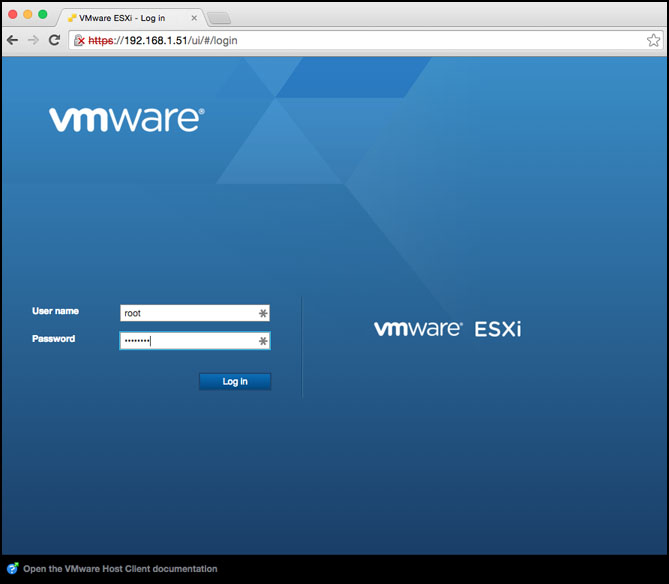The height and width of the screenshot is (584, 669).
Task: Bookmark this page with the star icon
Action: pyautogui.click(x=653, y=41)
